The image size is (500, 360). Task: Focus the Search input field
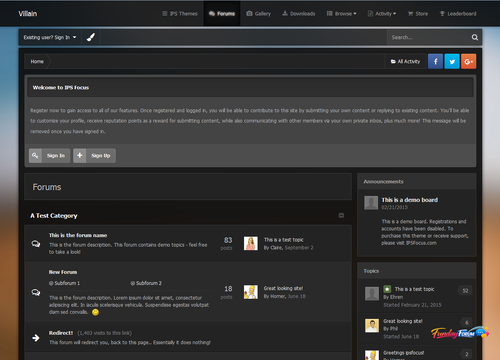tap(428, 37)
